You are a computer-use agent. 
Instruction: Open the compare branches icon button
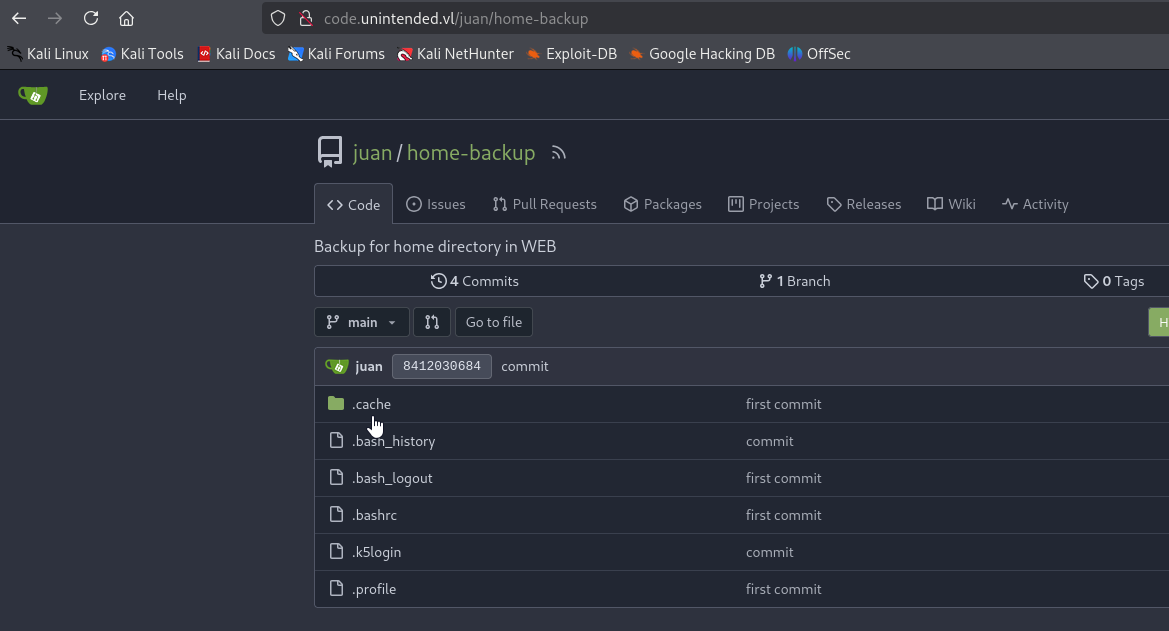coord(432,322)
